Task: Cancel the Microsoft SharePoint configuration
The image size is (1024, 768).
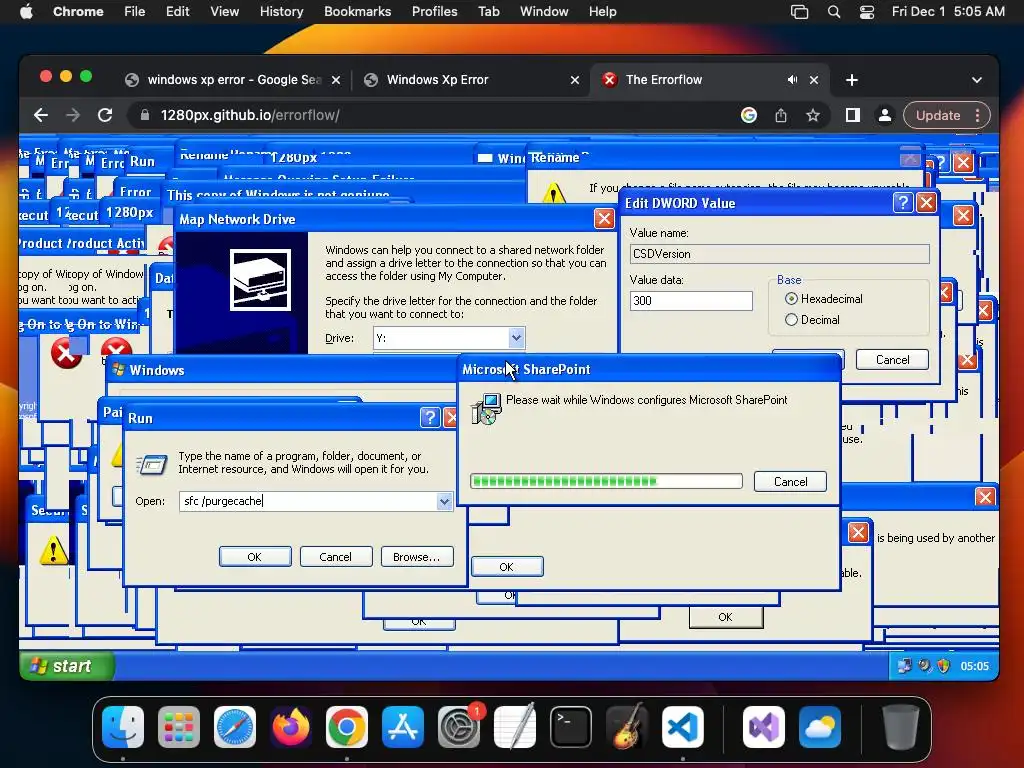Action: [790, 482]
